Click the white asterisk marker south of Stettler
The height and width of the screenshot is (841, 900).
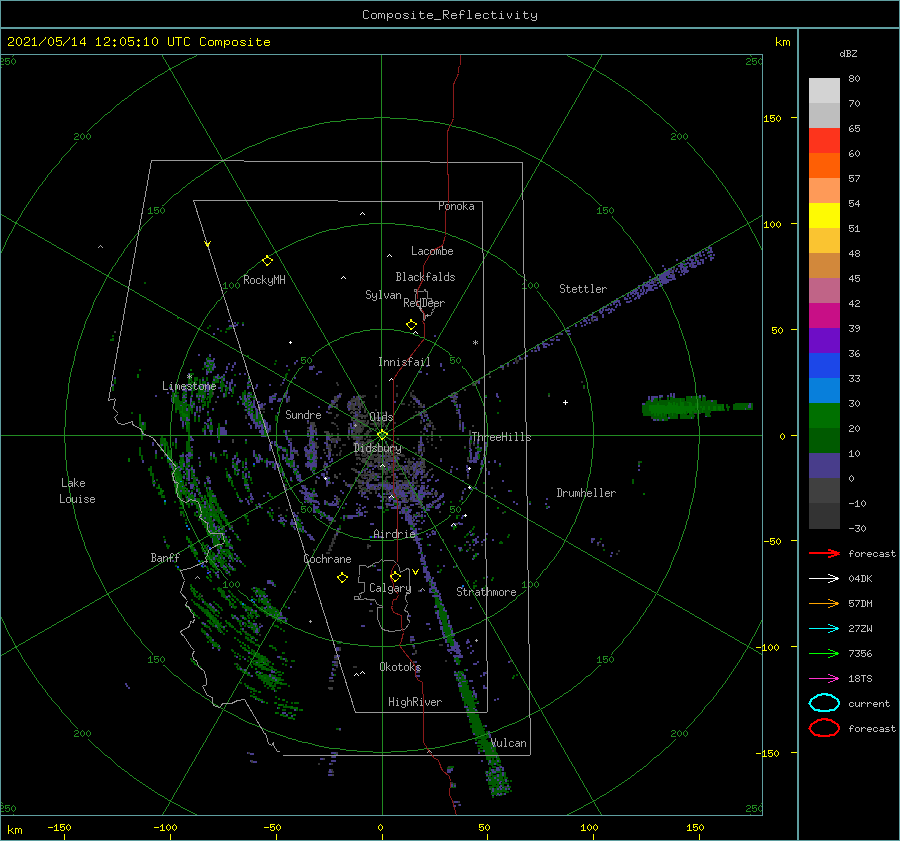(475, 343)
